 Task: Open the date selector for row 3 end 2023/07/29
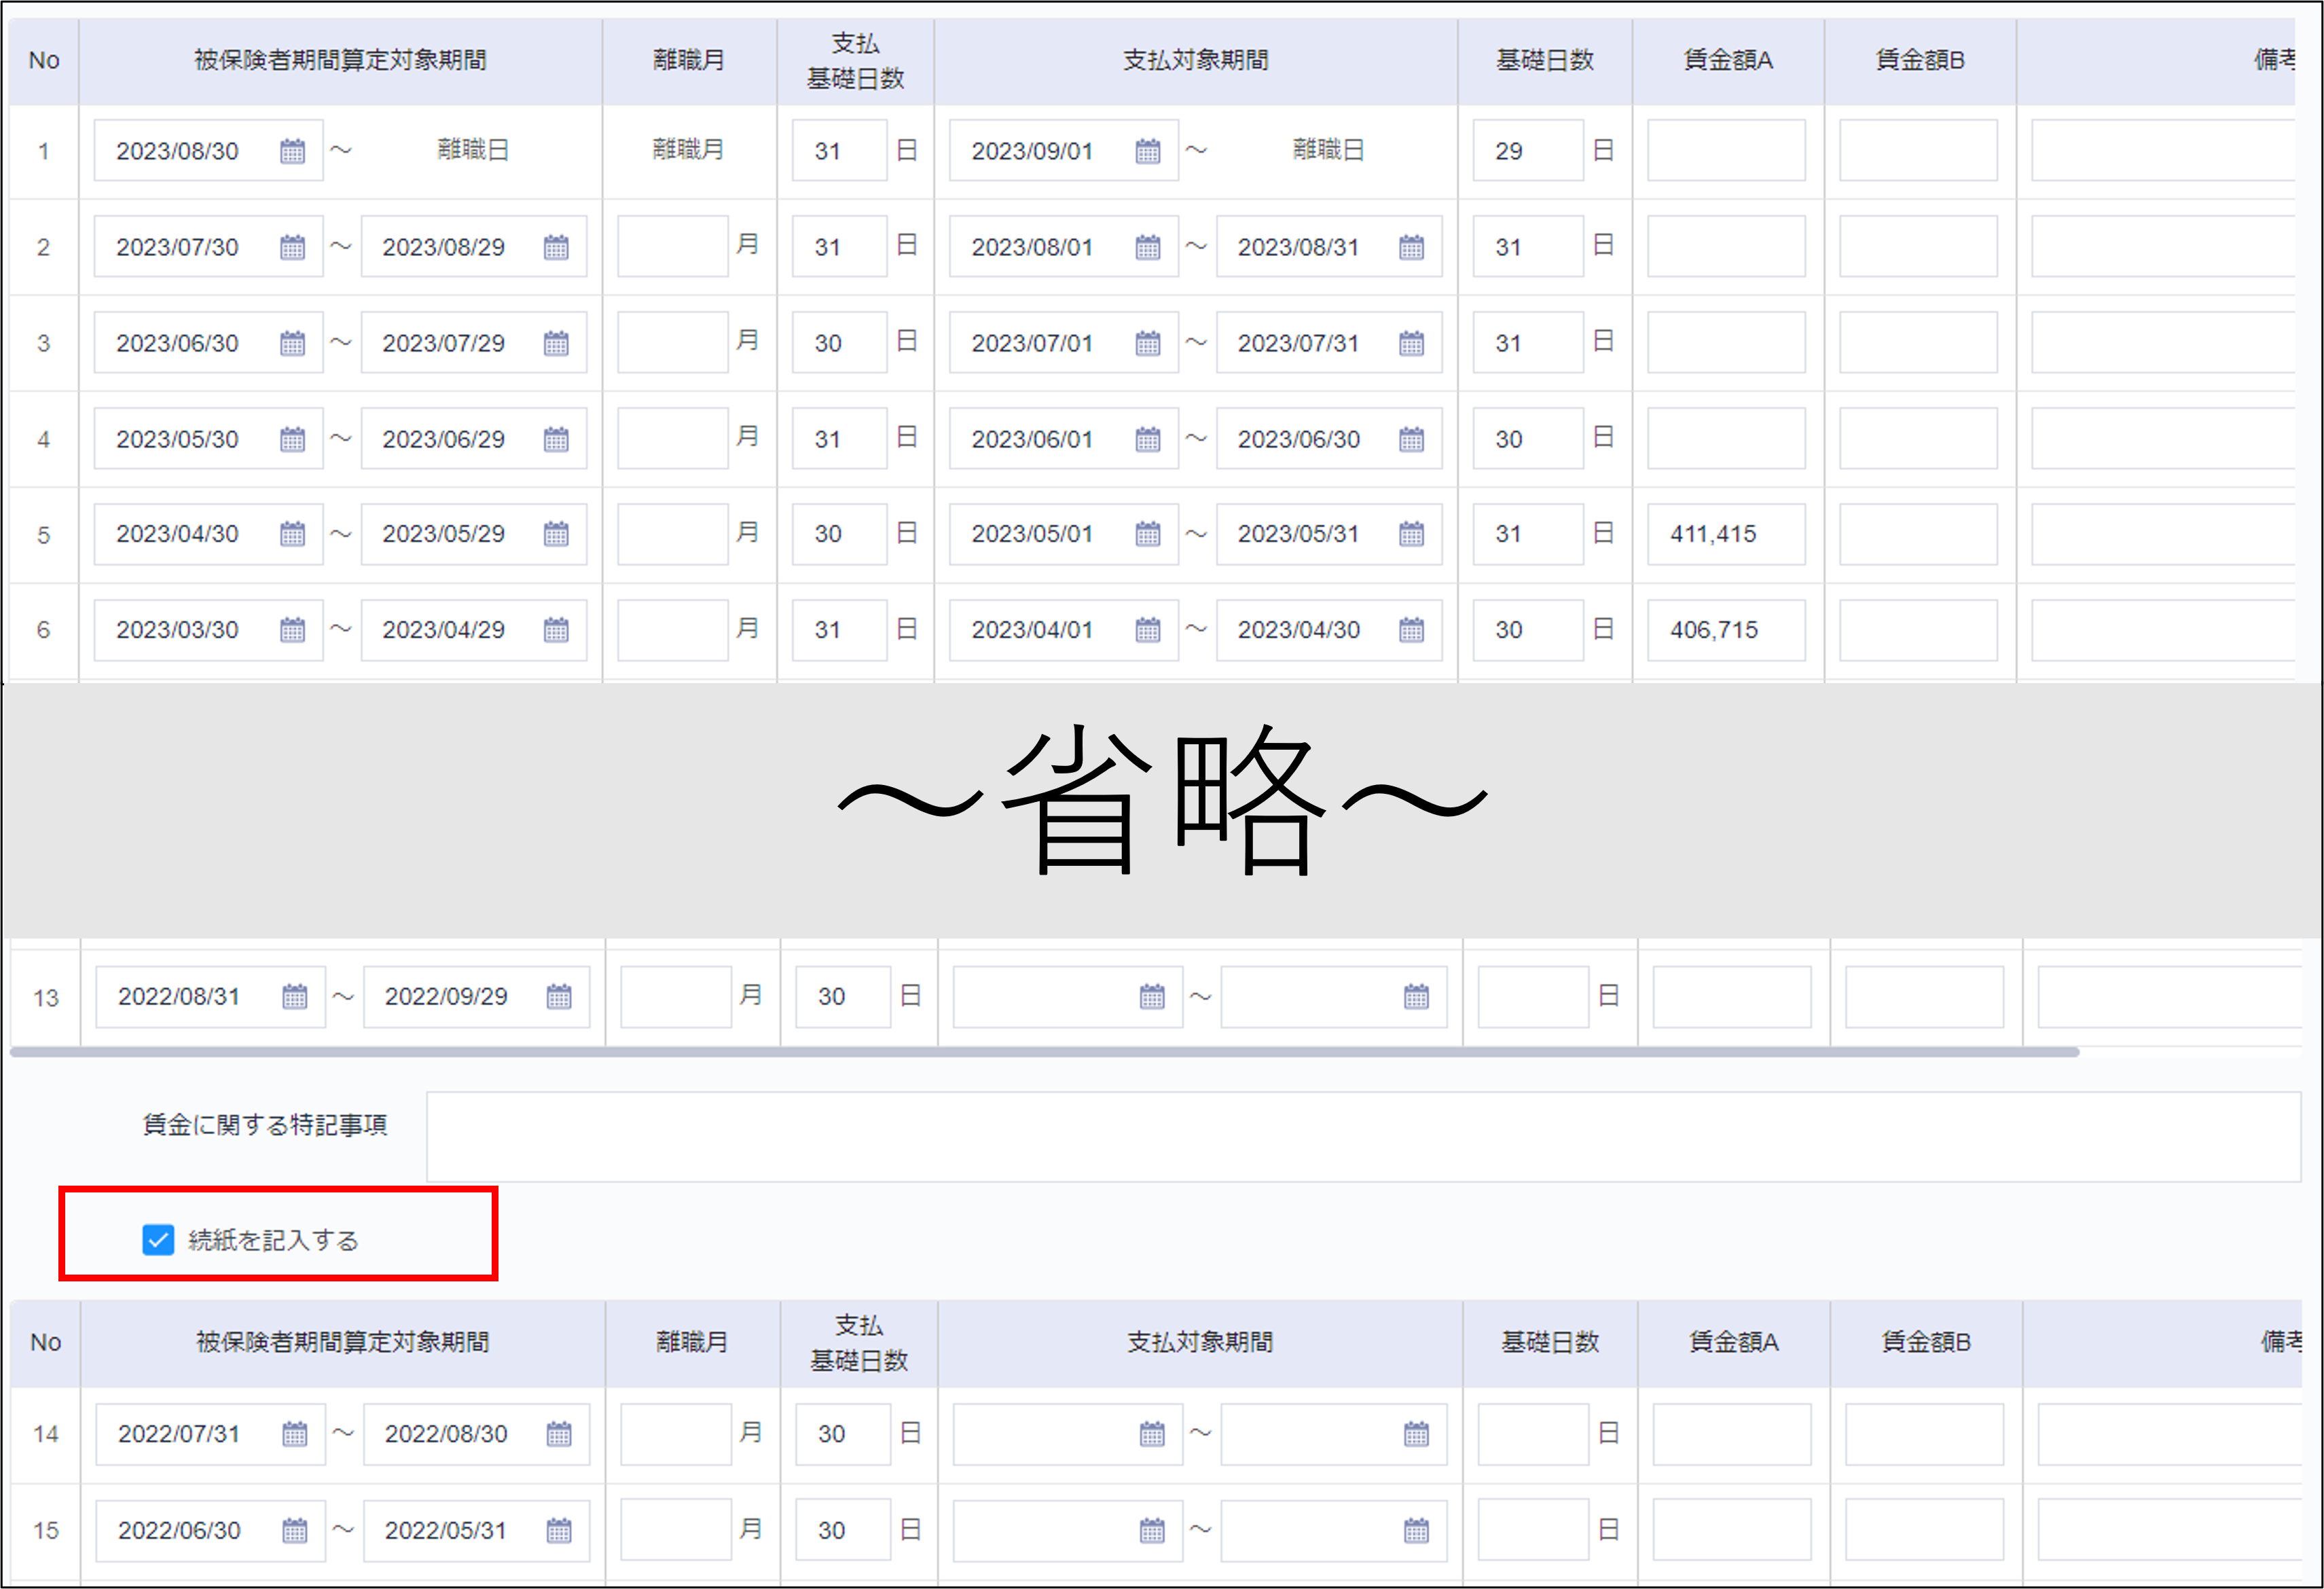tap(557, 342)
